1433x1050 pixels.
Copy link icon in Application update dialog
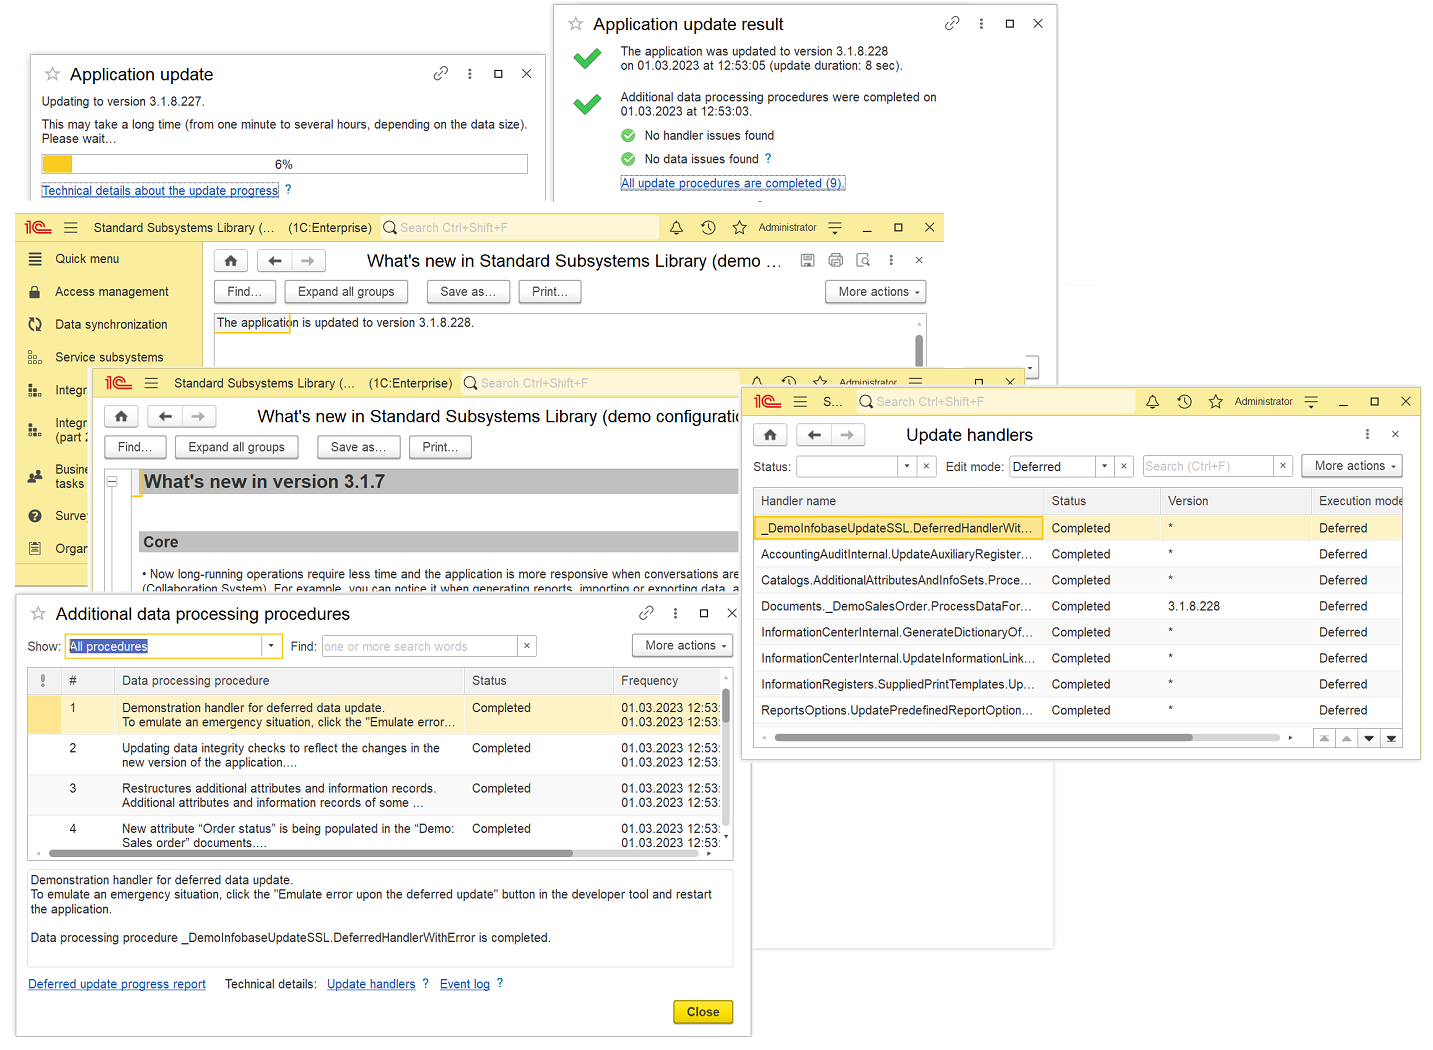coord(440,74)
